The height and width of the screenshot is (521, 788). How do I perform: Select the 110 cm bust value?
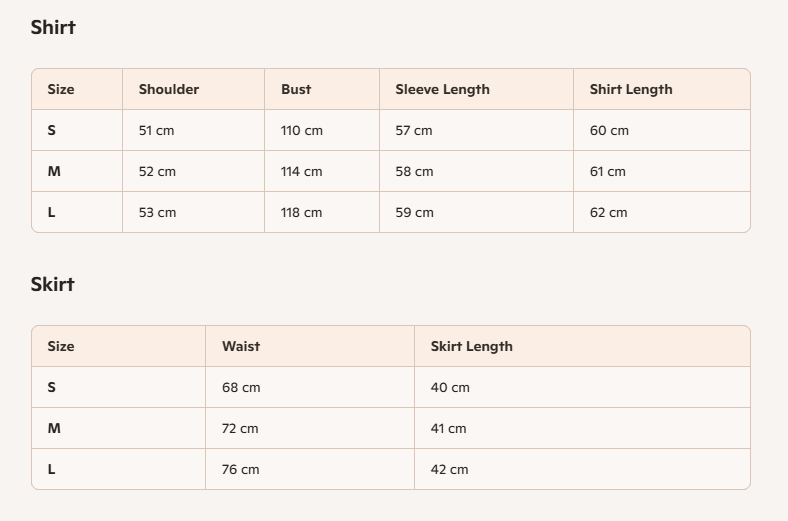click(x=302, y=131)
